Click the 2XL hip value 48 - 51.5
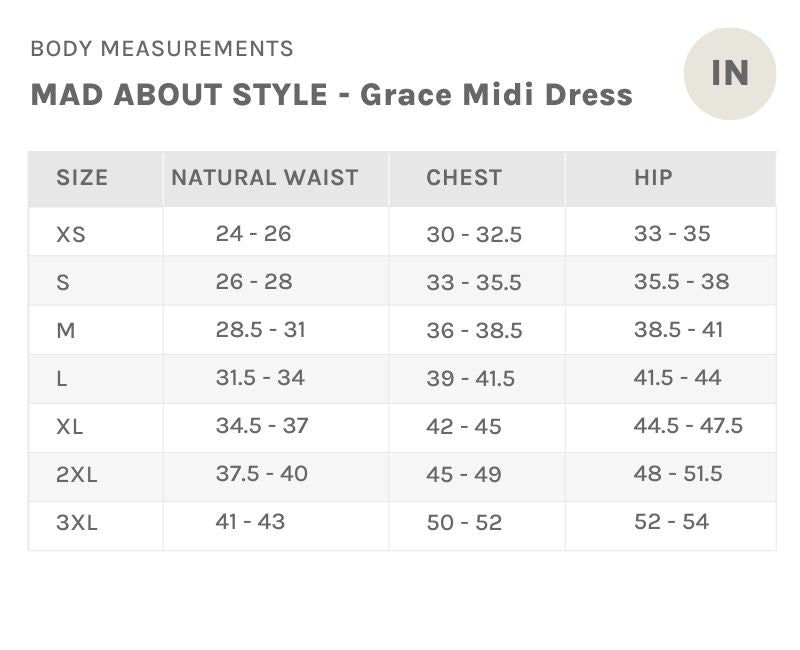The image size is (800, 650). [678, 473]
